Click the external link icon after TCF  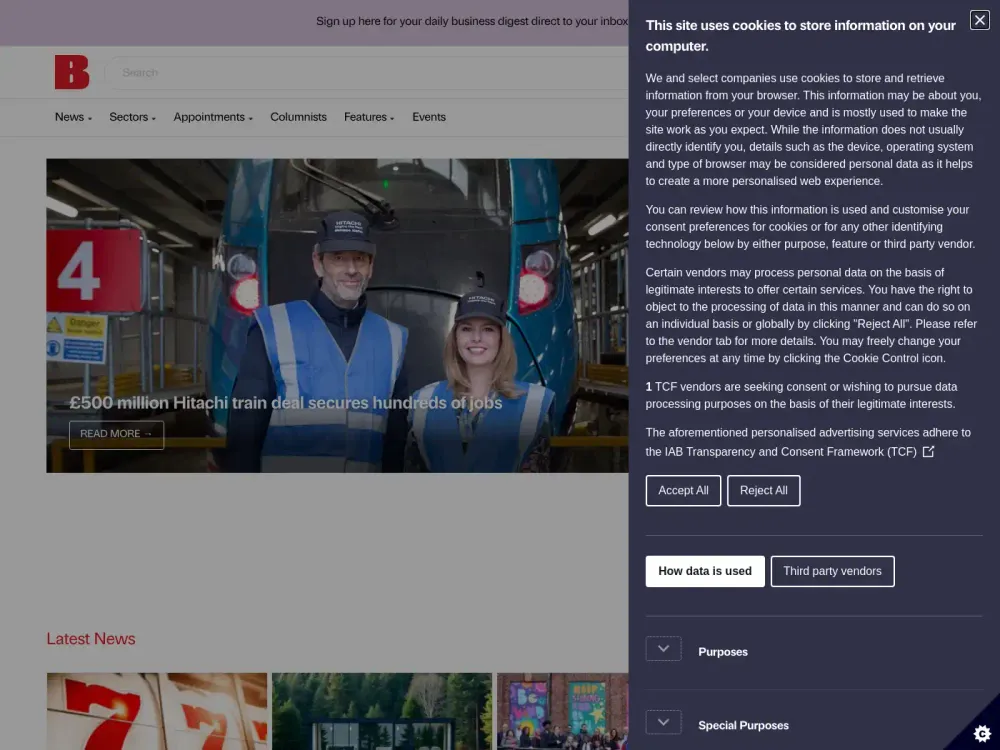pos(928,452)
